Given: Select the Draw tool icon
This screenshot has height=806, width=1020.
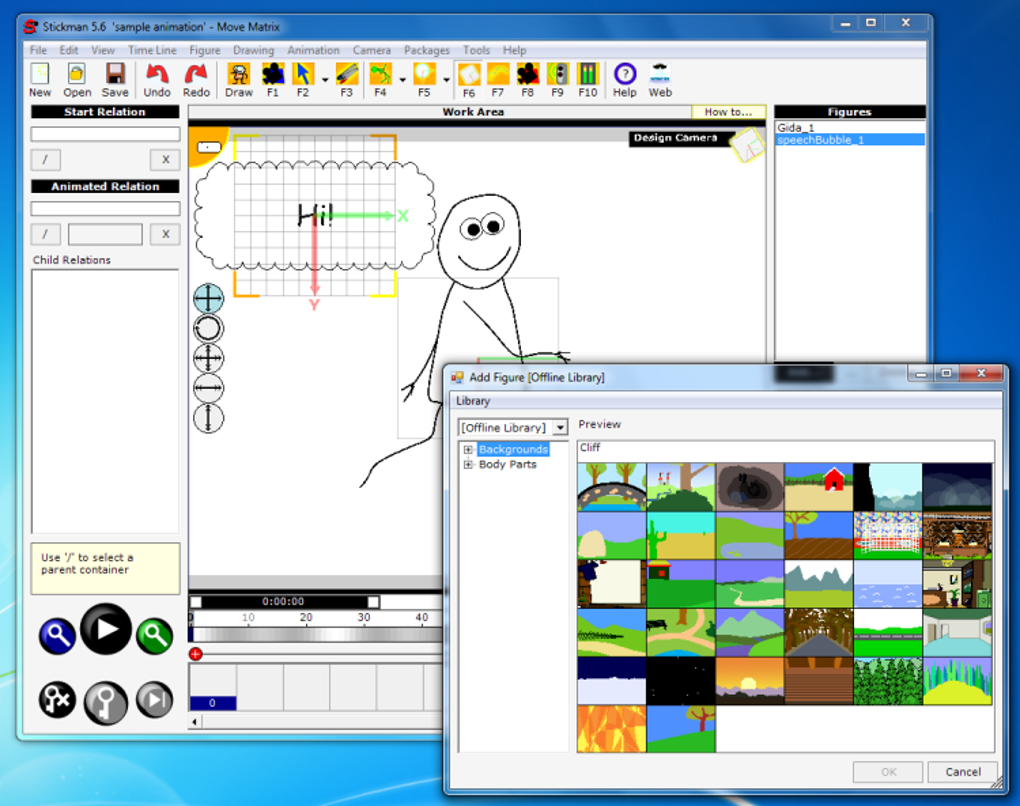Looking at the screenshot, I should (x=239, y=80).
